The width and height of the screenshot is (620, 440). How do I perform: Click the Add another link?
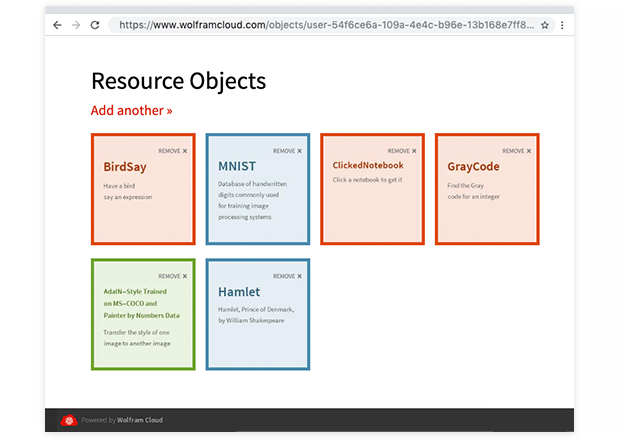tap(132, 110)
